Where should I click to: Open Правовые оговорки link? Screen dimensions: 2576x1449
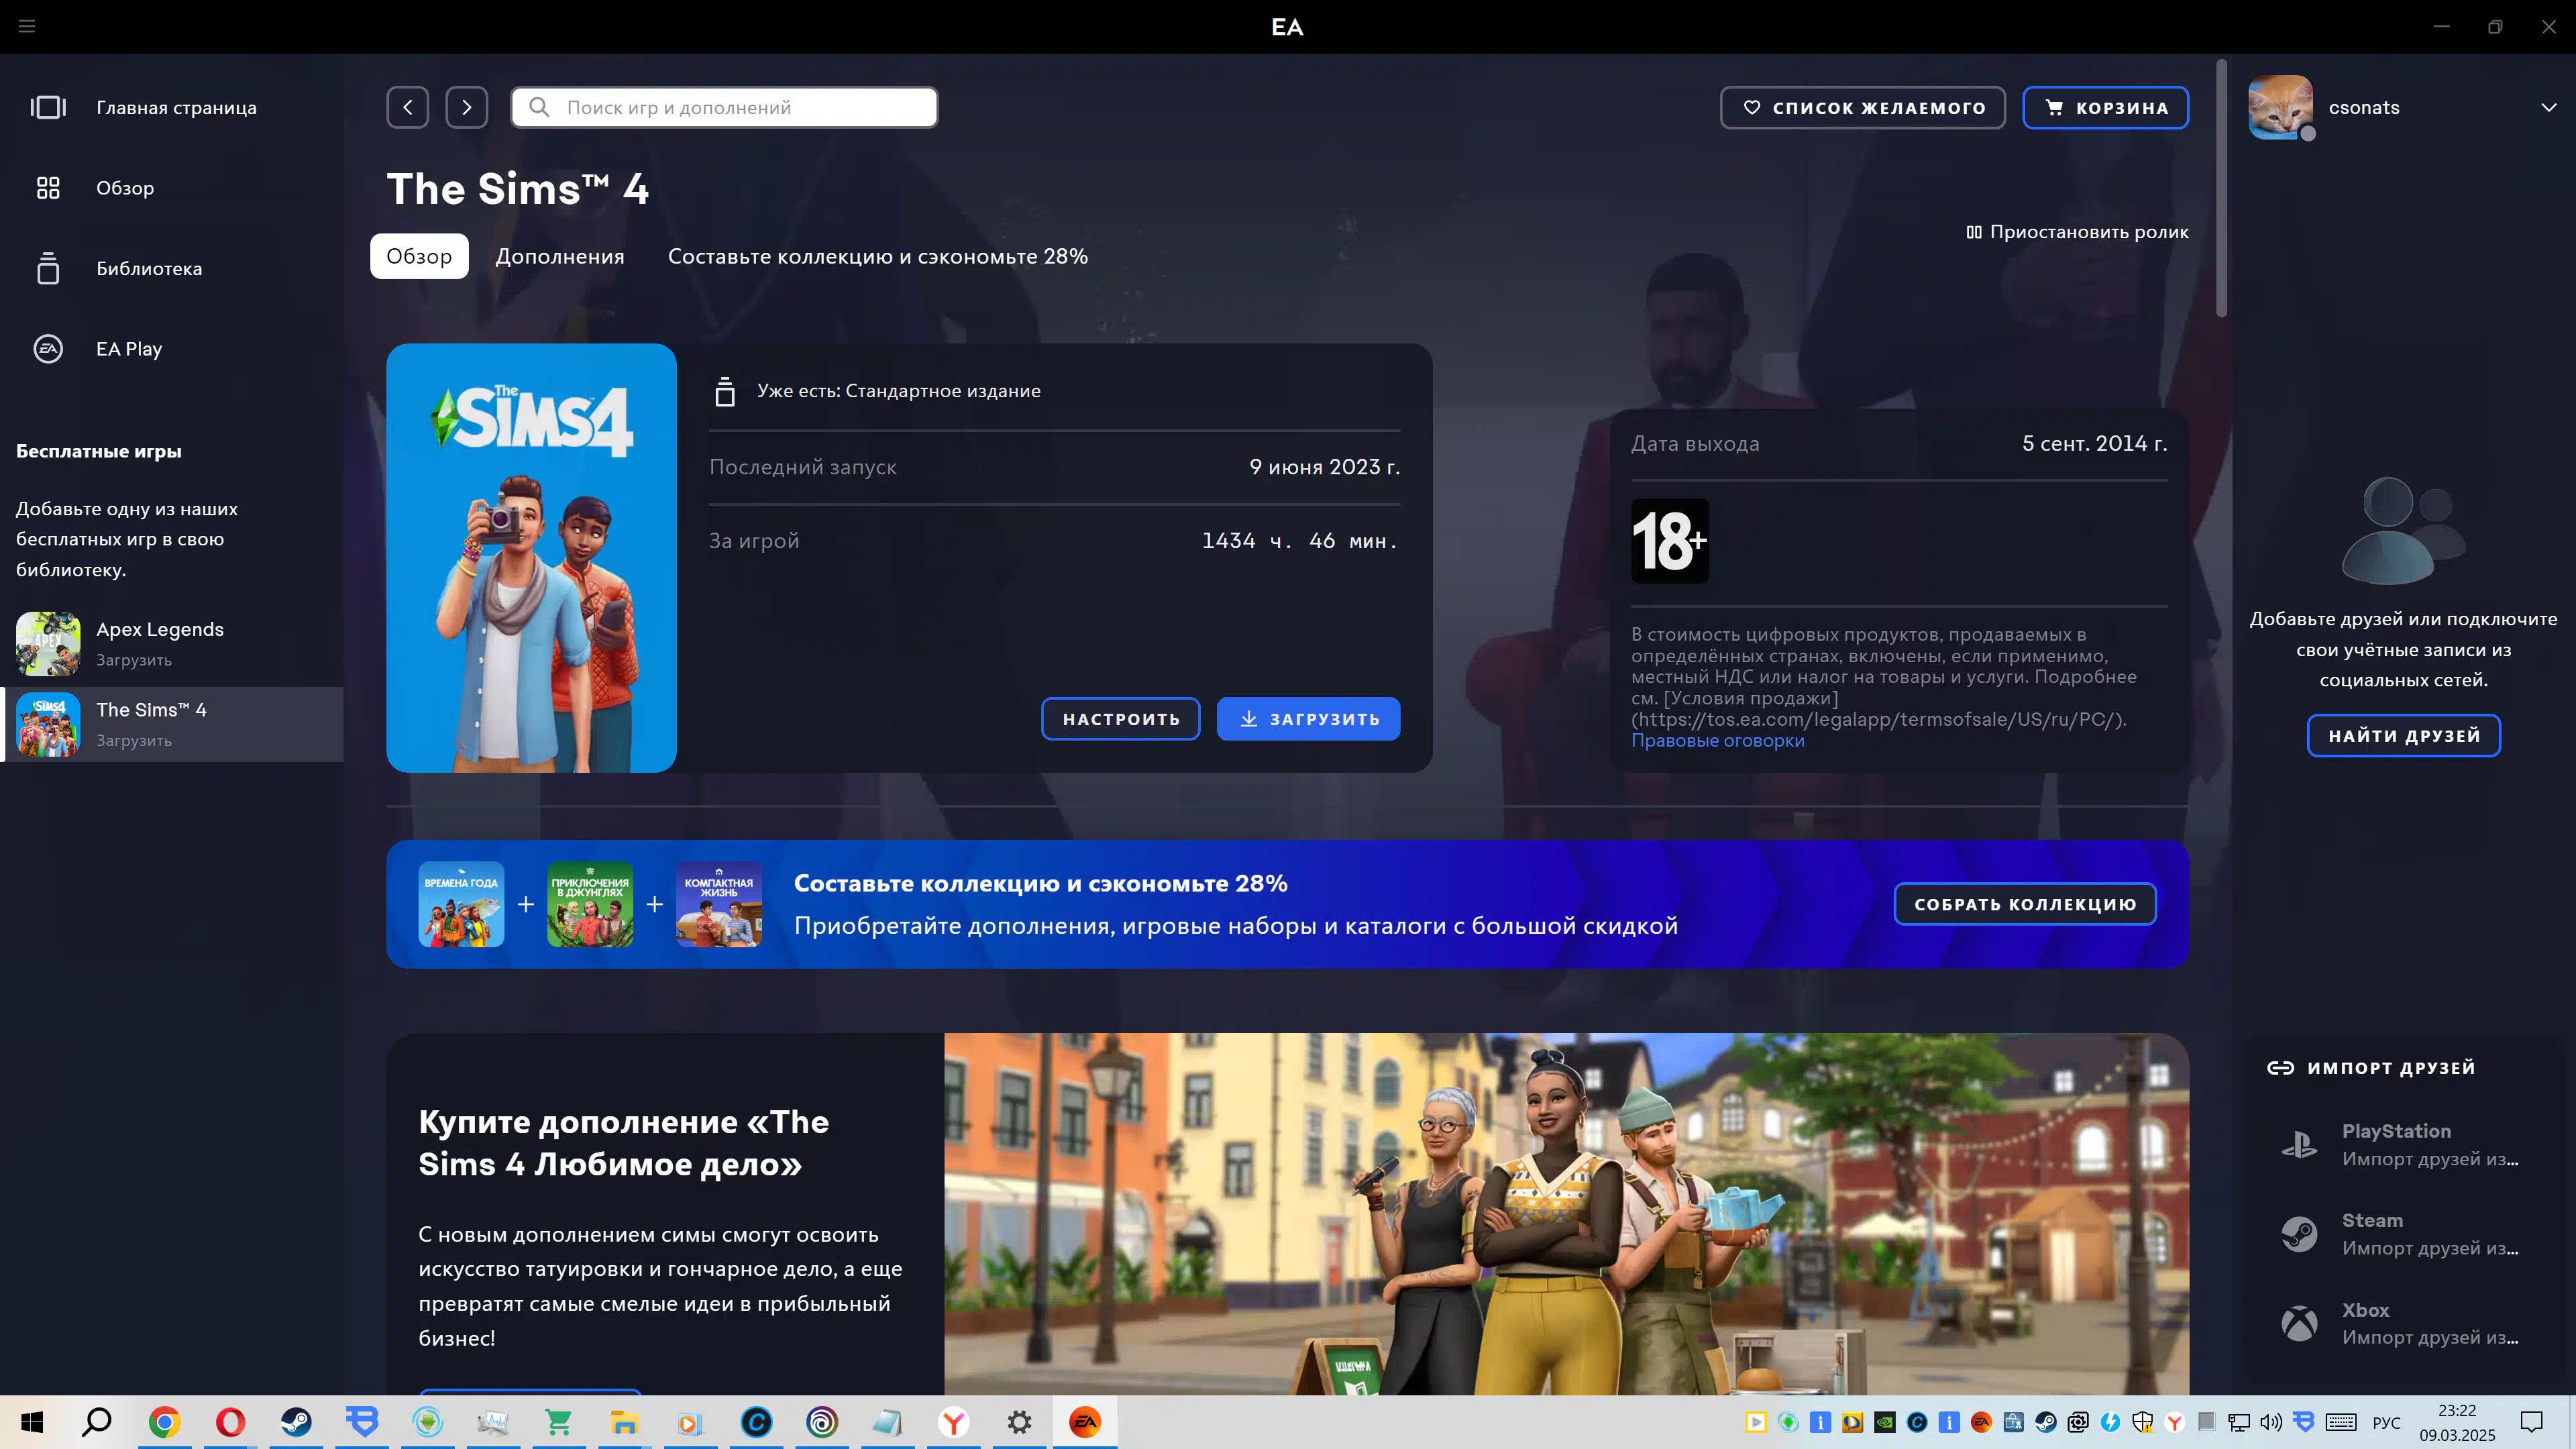coord(1718,741)
